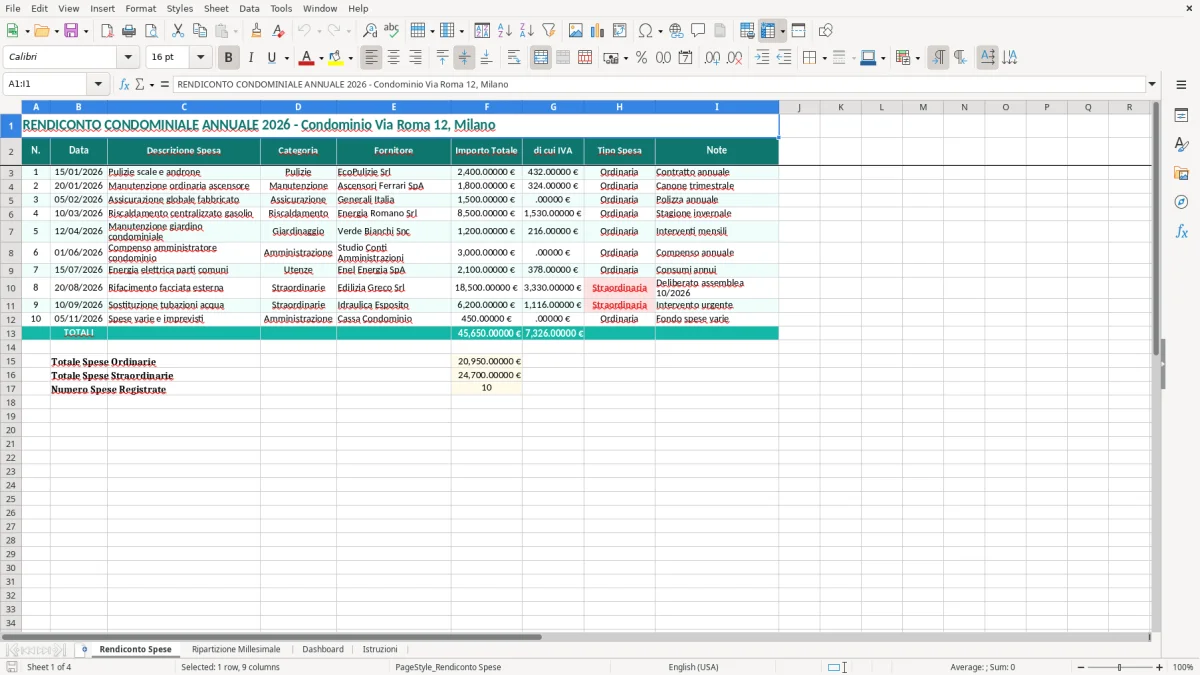
Task: Toggle AutoFilter funnel icon
Action: (x=548, y=31)
